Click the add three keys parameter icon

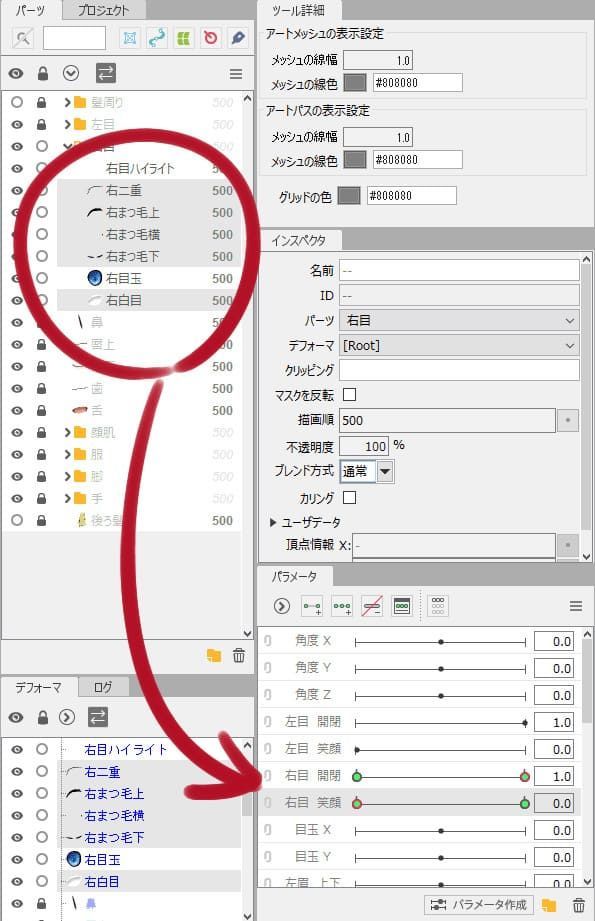click(342, 606)
